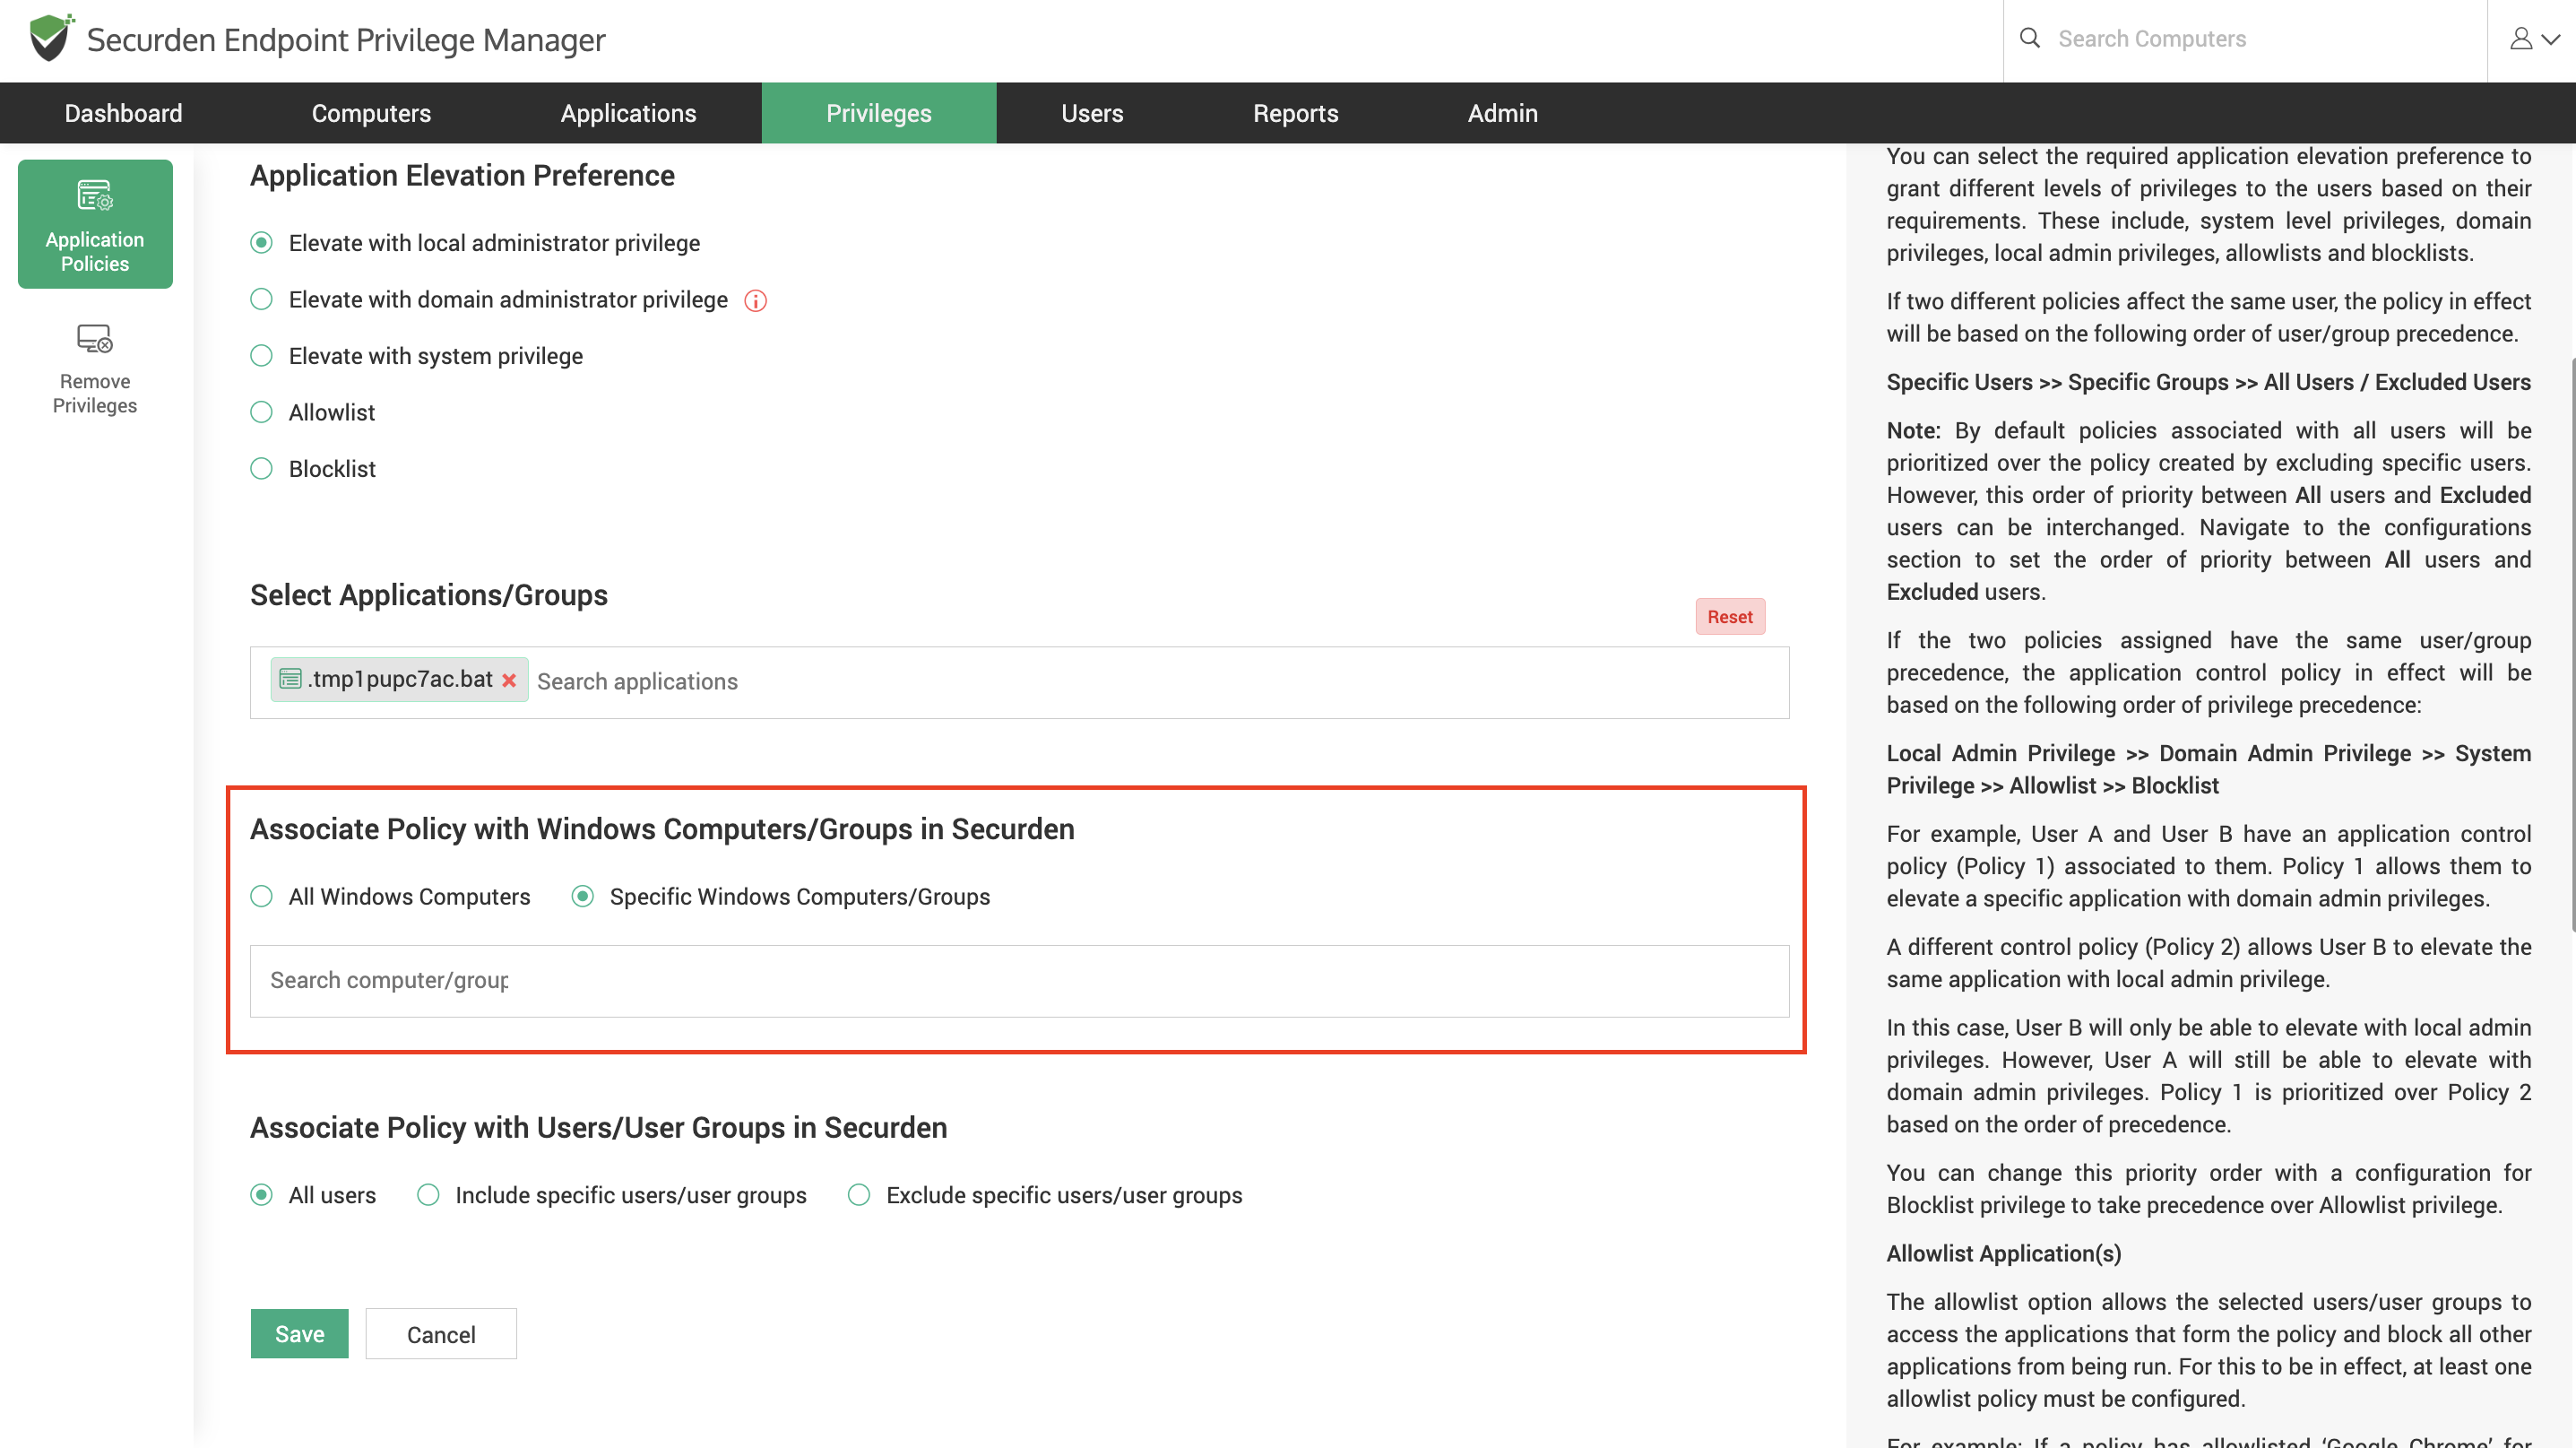This screenshot has height=1448, width=2576.
Task: Open the Computers tab
Action: [371, 113]
